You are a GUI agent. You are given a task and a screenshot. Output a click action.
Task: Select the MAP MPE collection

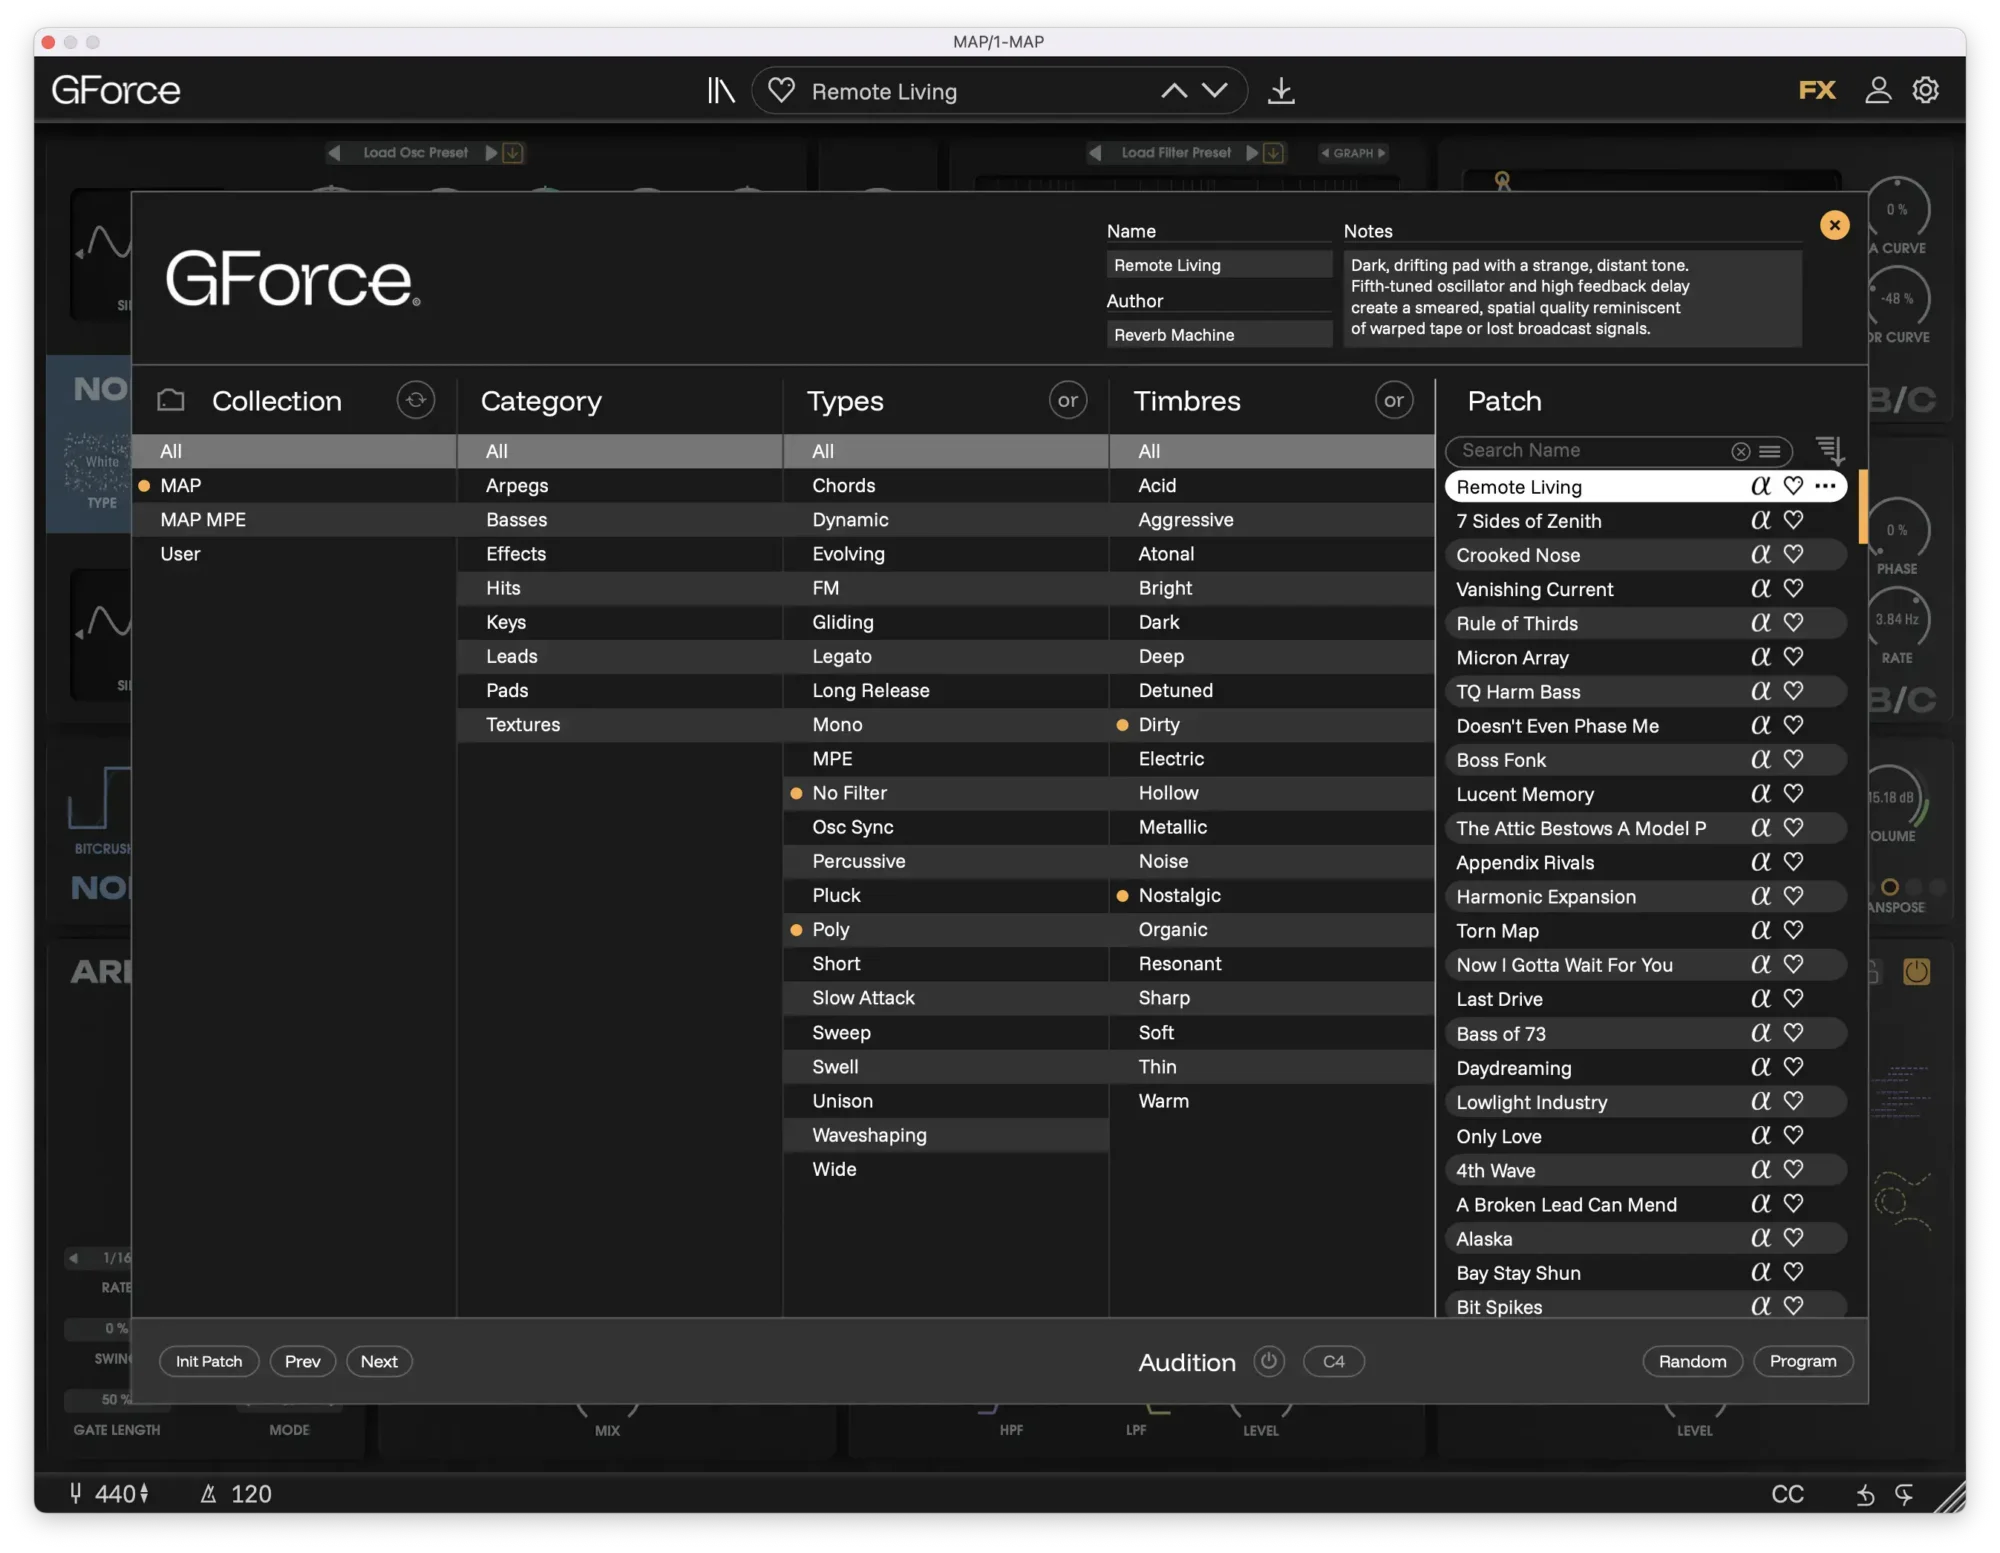294,519
